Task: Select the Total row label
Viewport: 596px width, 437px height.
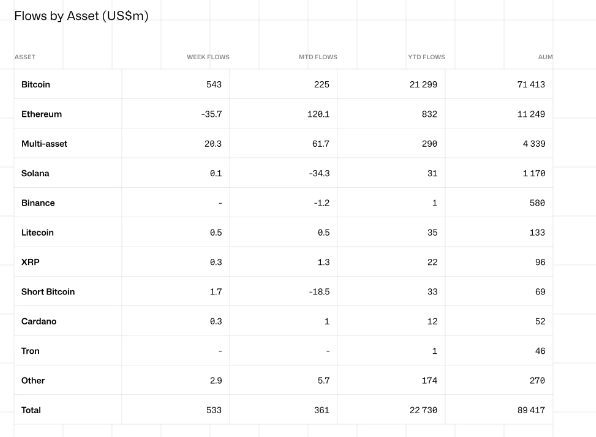Action: (31, 410)
